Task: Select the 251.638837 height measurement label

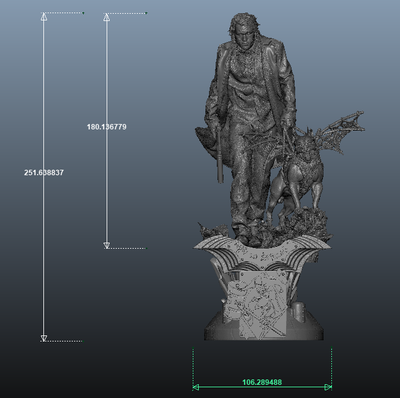Action: click(44, 173)
